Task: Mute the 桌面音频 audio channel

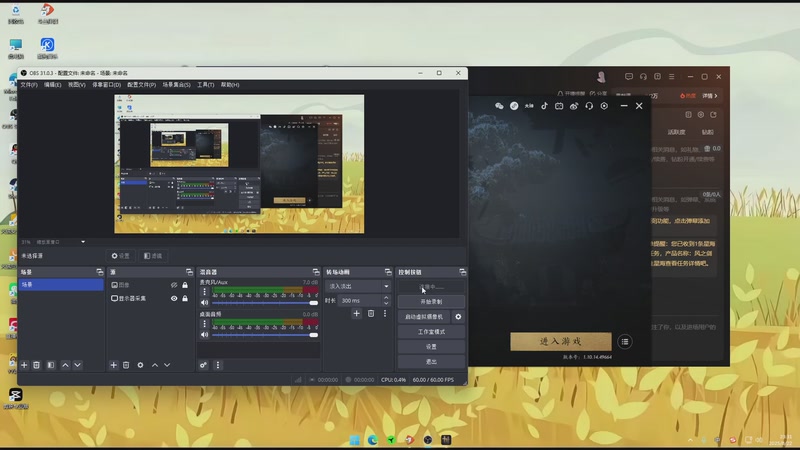Action: coord(205,335)
